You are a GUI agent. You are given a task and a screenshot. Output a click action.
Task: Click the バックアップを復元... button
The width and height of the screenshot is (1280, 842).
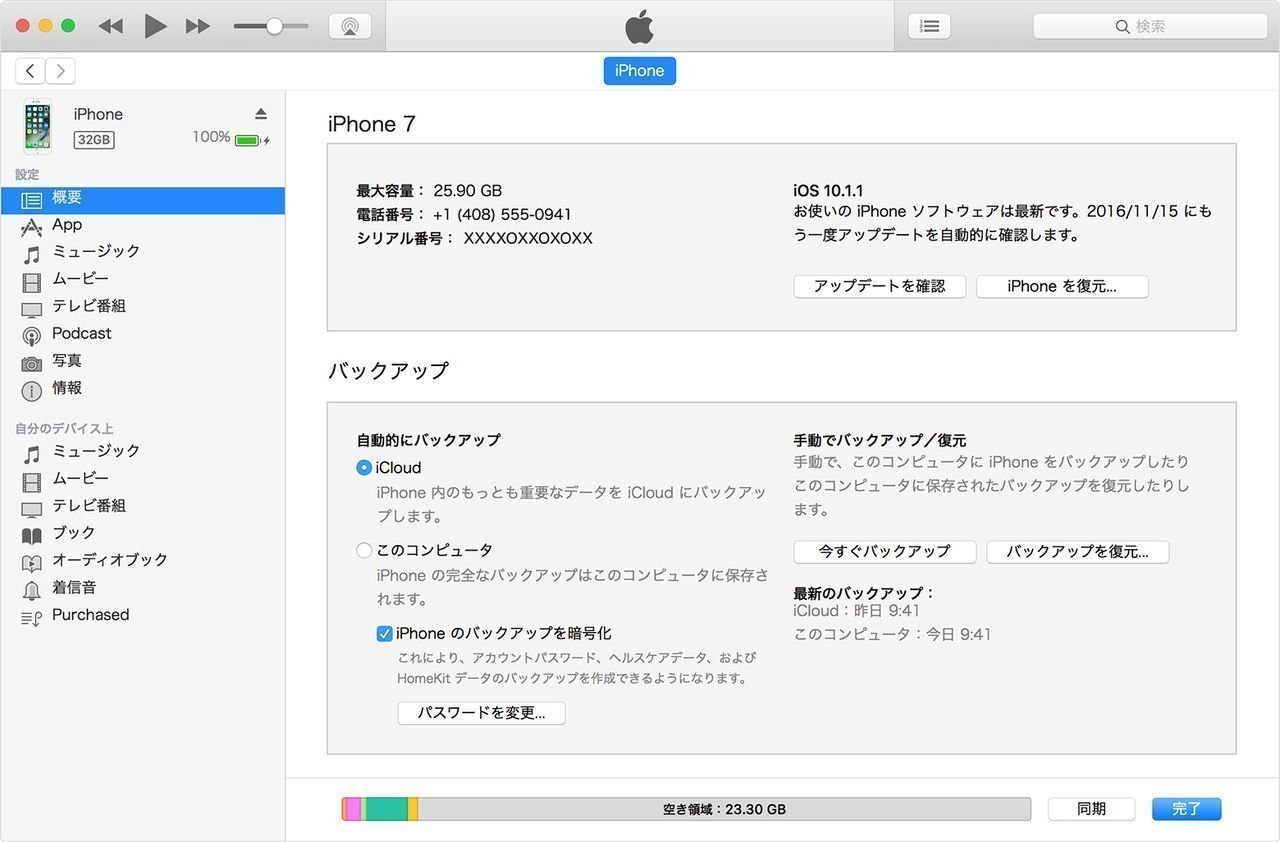[x=1077, y=552]
